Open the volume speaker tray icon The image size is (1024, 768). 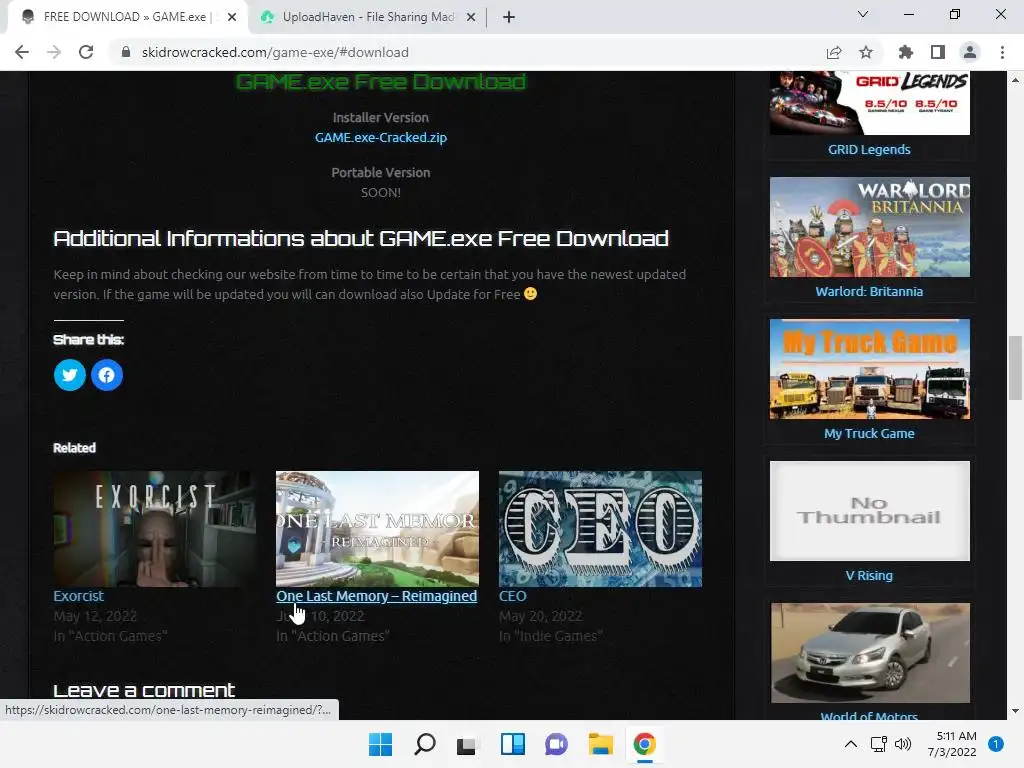click(903, 744)
